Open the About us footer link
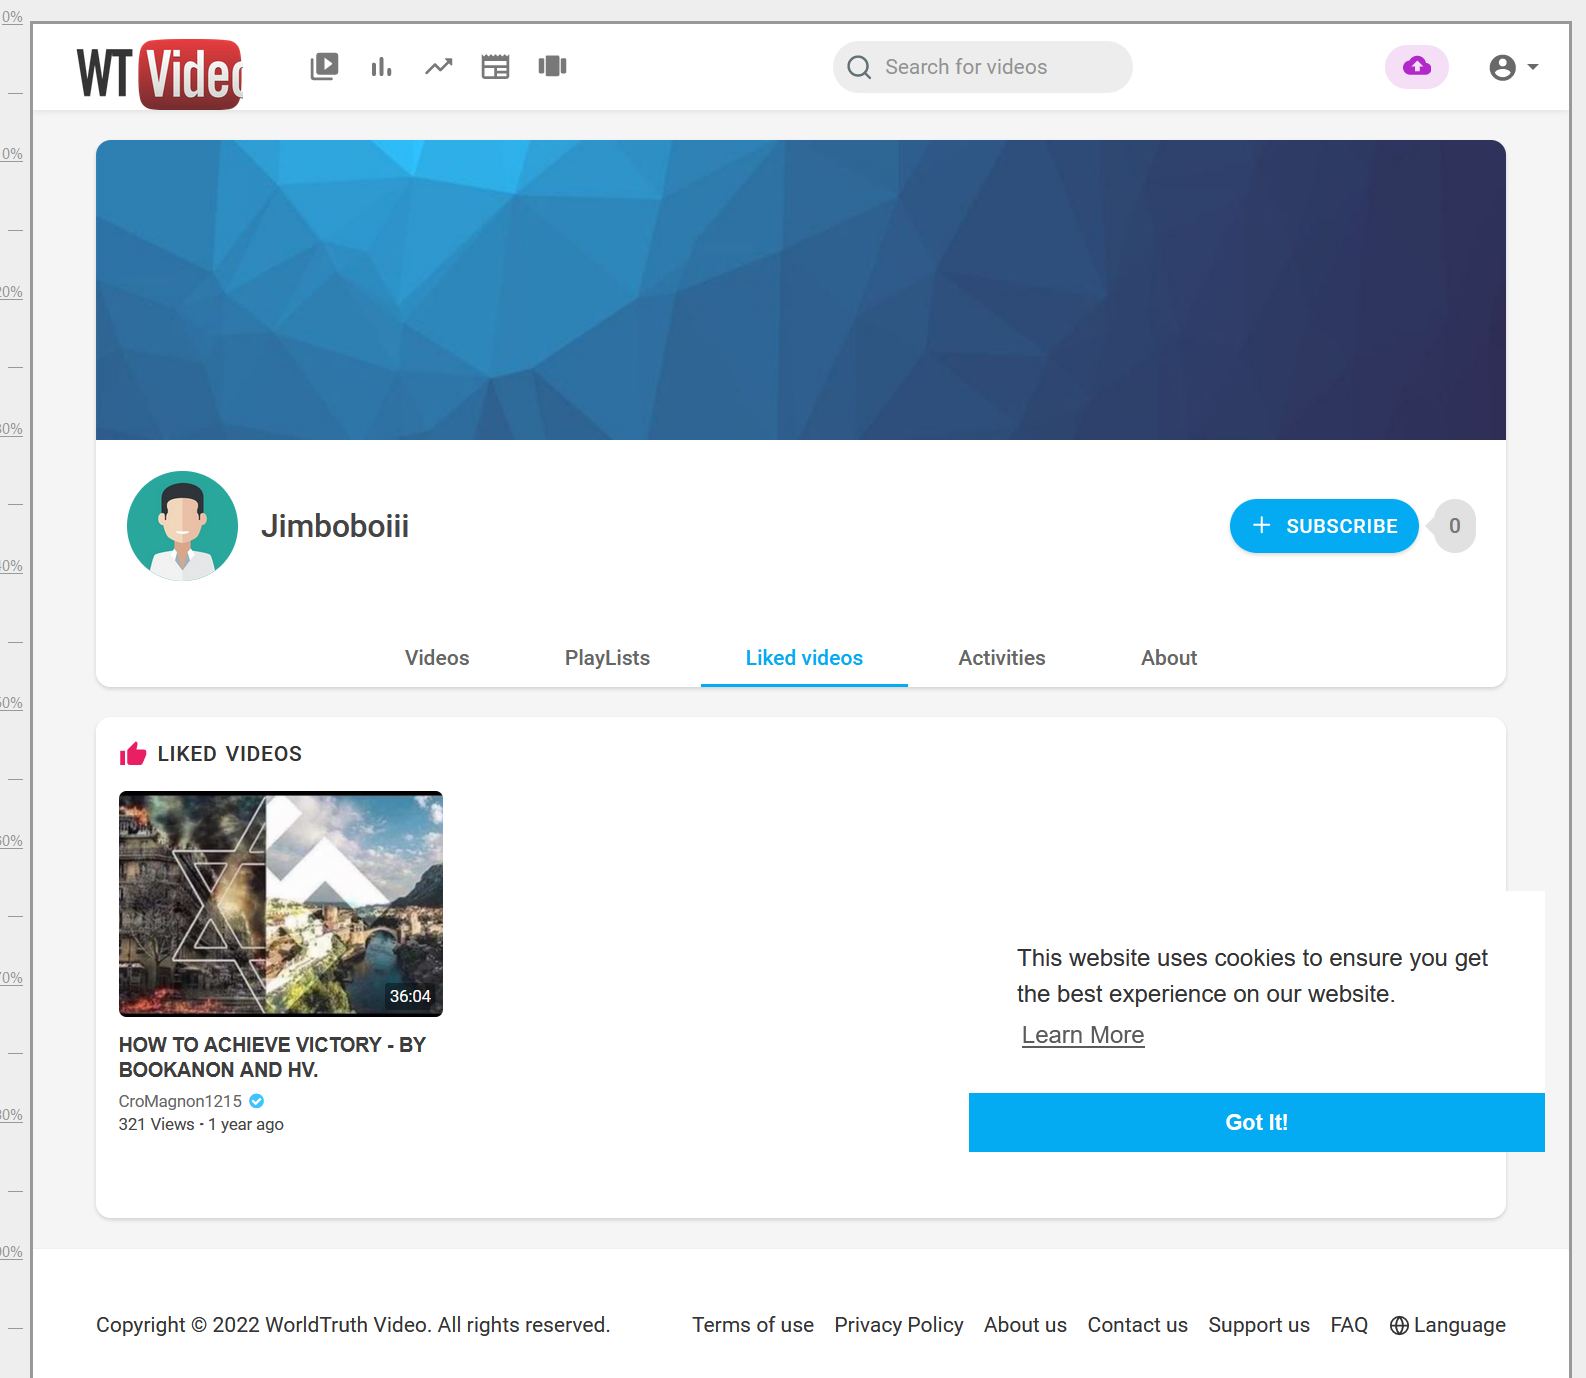 tap(1025, 1325)
